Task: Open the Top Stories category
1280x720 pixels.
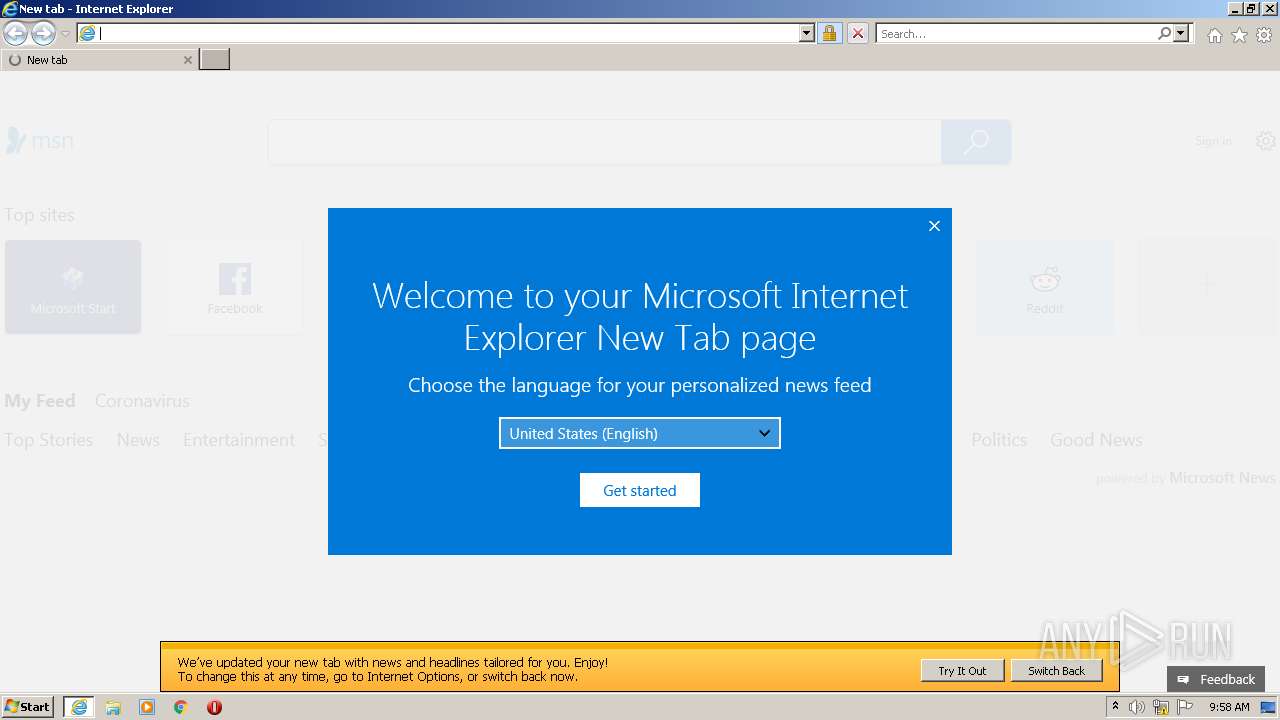Action: 48,440
